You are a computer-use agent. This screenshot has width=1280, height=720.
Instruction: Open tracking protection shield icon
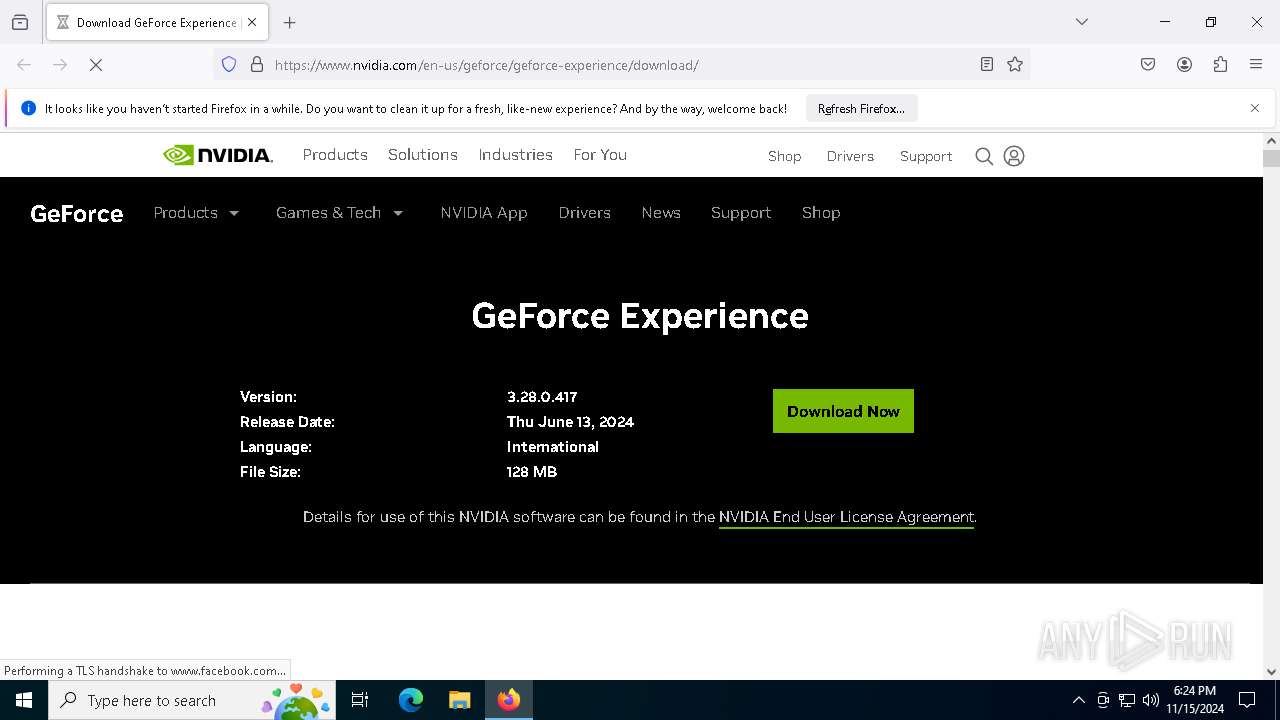(229, 65)
